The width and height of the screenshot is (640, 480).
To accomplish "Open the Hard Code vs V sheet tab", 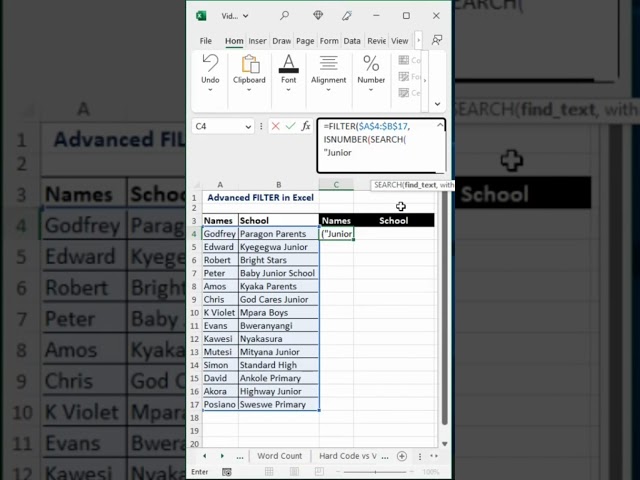I will (348, 456).
